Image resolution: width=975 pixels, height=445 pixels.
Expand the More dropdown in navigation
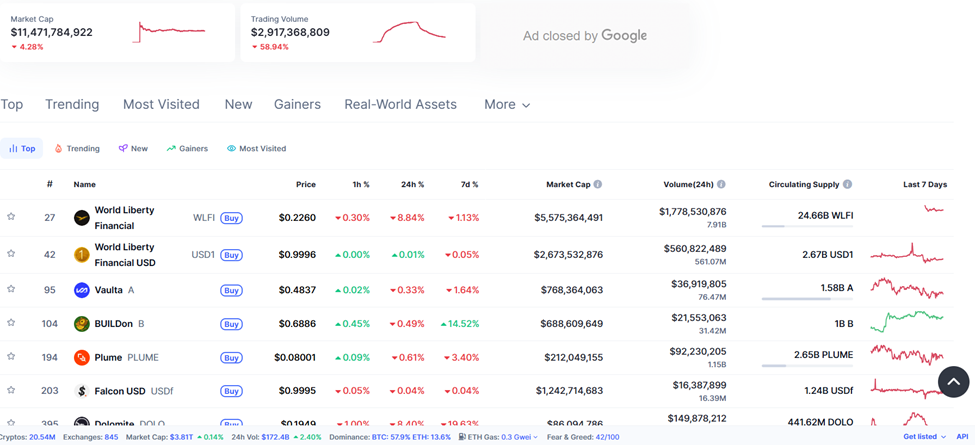[507, 104]
